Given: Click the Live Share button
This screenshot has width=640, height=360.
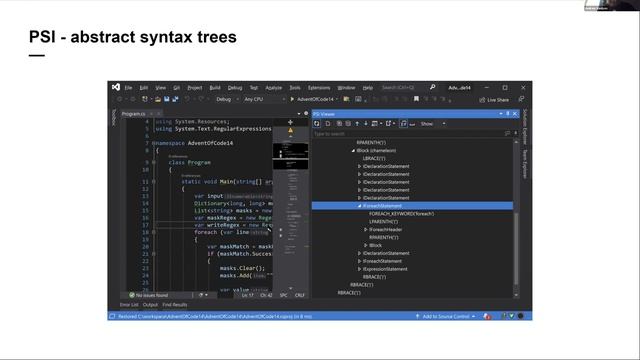Looking at the screenshot, I should (494, 100).
